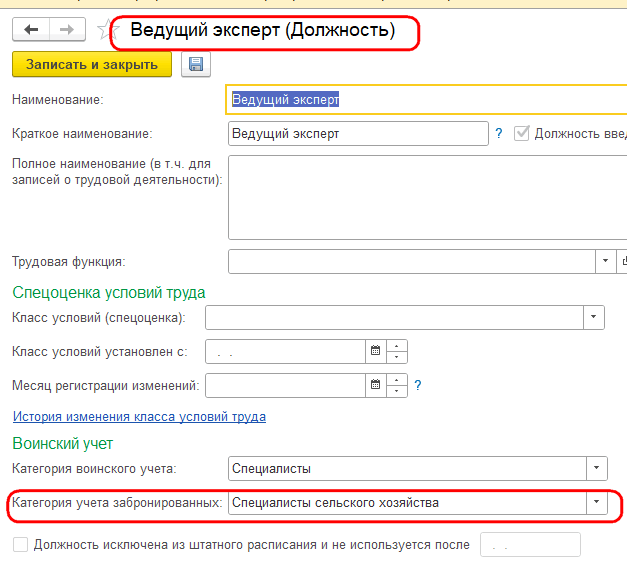Click the Воинский учет heading

(x=63, y=443)
